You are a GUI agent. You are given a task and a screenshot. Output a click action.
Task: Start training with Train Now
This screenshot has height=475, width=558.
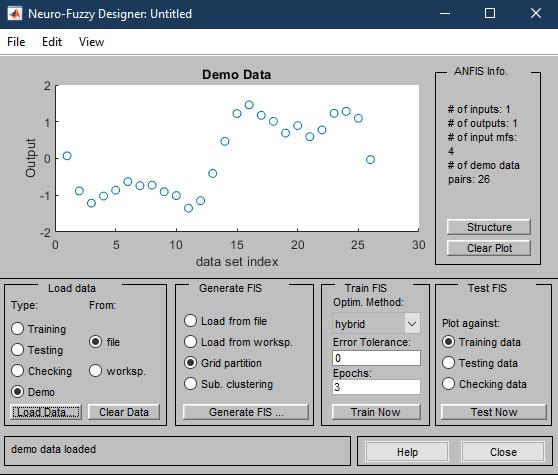(x=376, y=412)
